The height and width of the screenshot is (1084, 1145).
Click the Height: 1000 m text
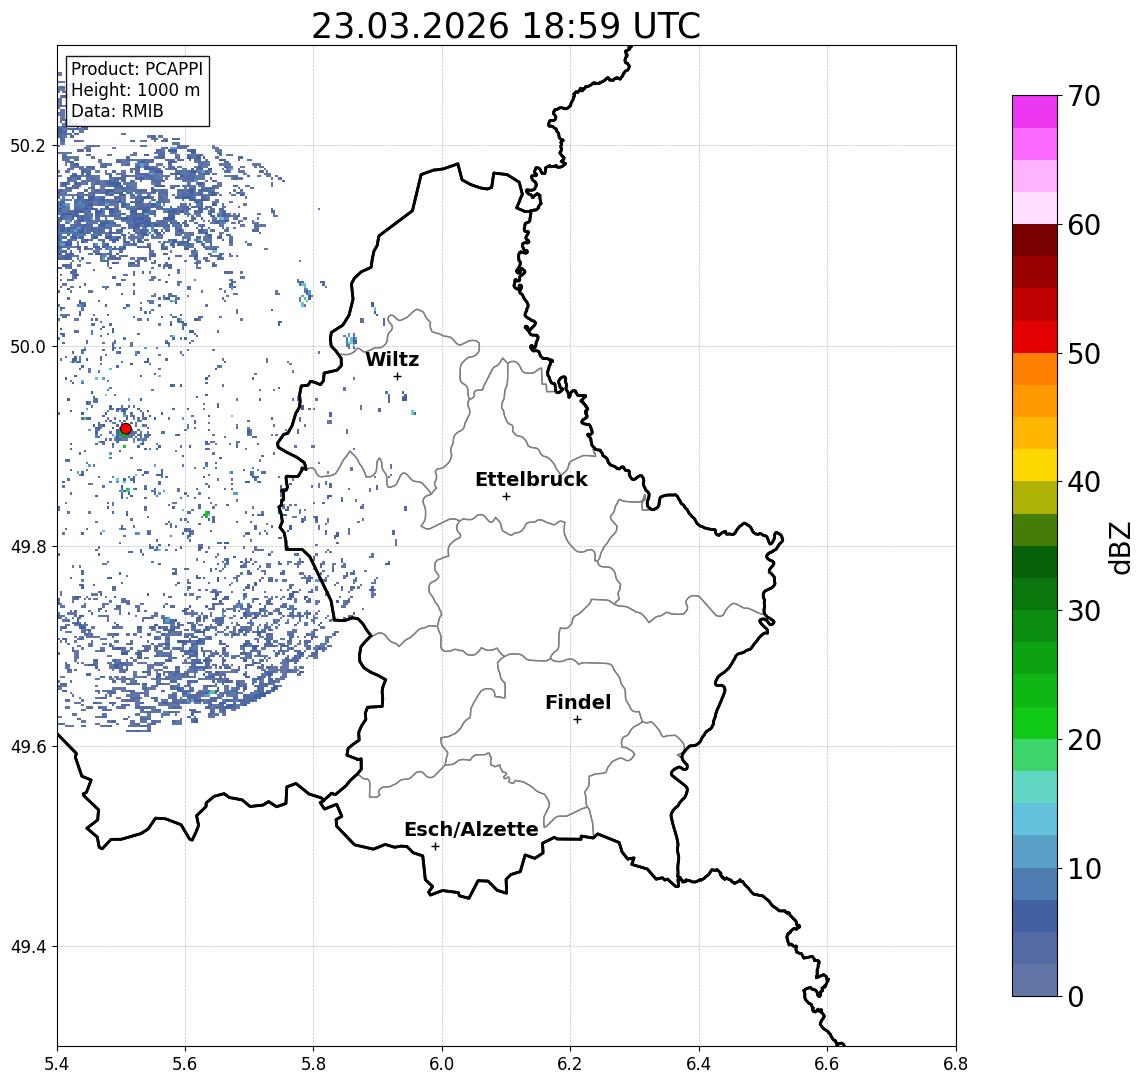135,90
